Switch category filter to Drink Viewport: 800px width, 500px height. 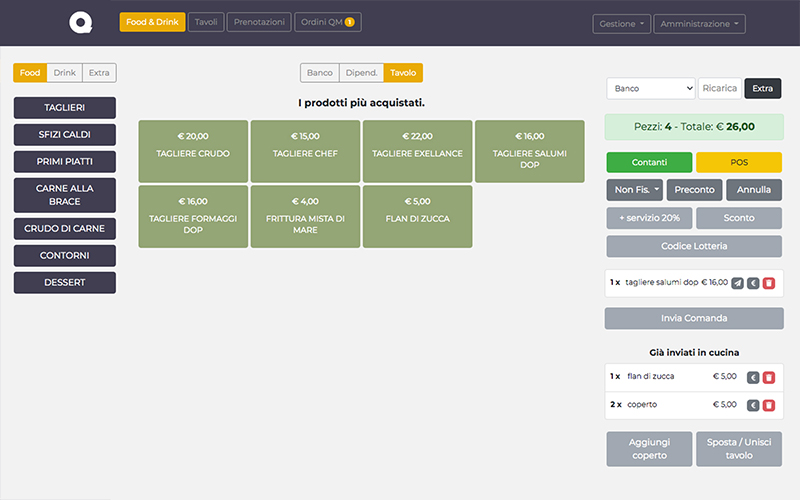coord(64,73)
